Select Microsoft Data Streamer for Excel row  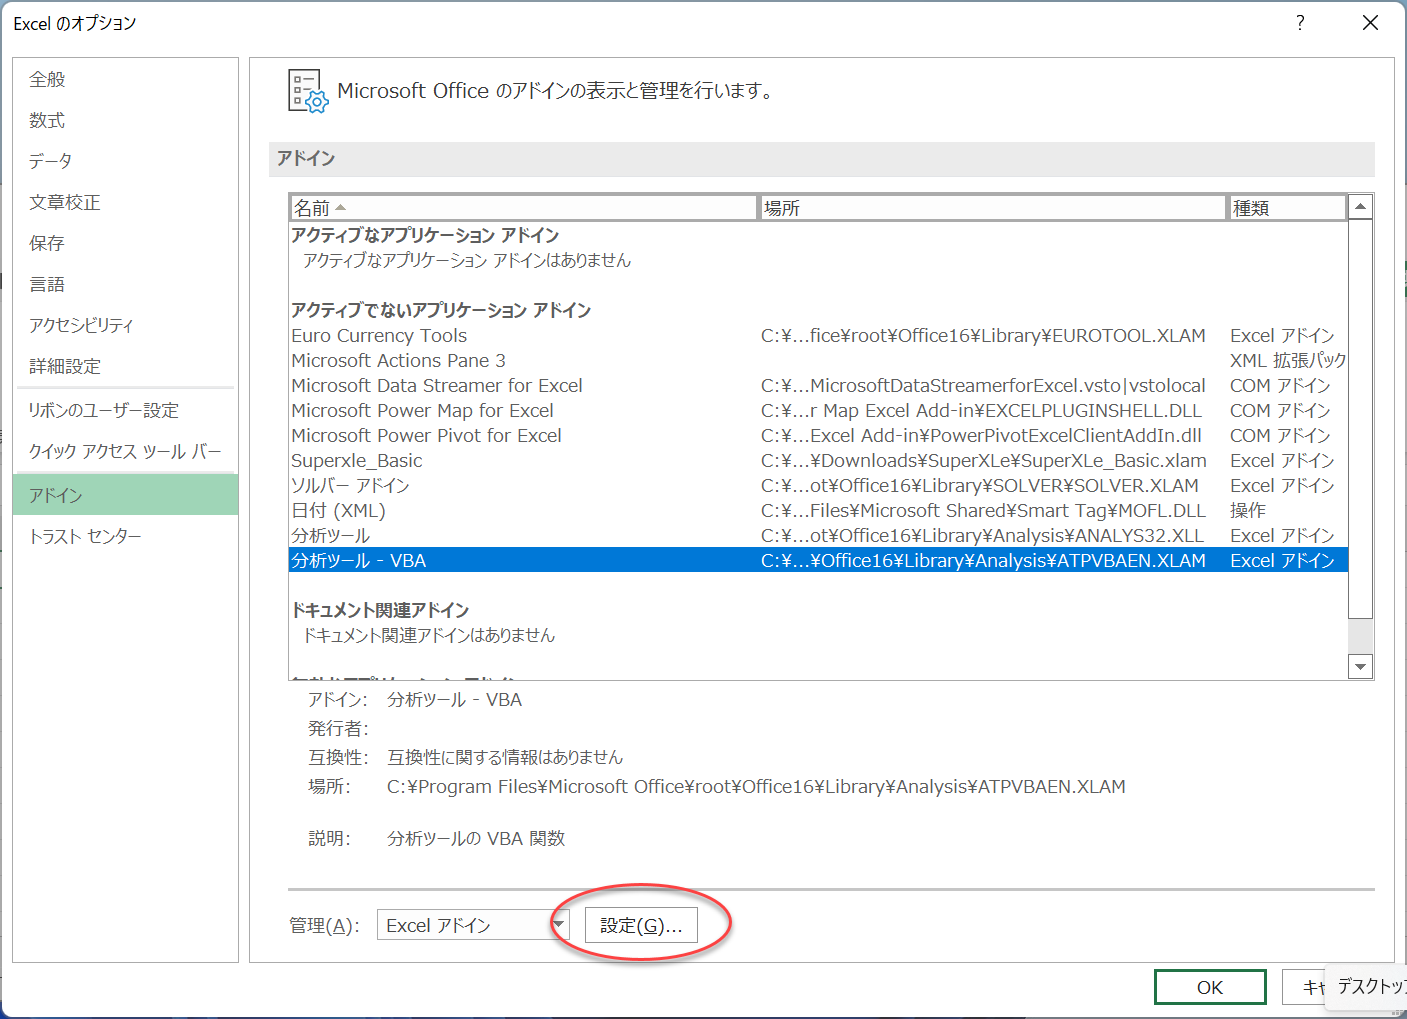(818, 386)
